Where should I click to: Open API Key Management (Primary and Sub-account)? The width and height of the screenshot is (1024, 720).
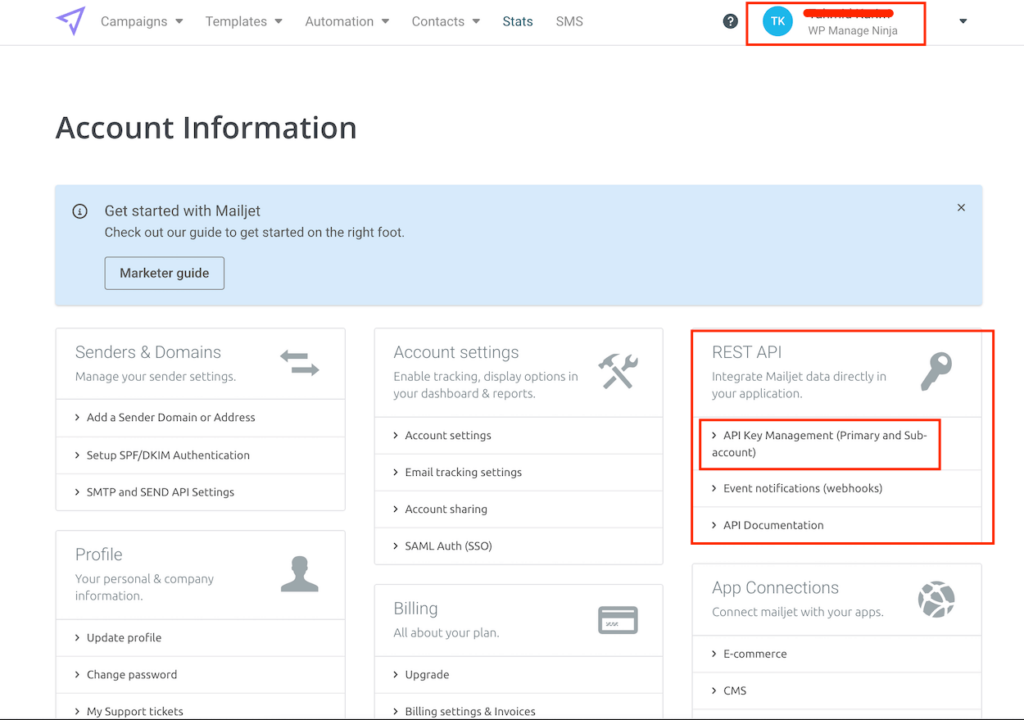point(820,444)
